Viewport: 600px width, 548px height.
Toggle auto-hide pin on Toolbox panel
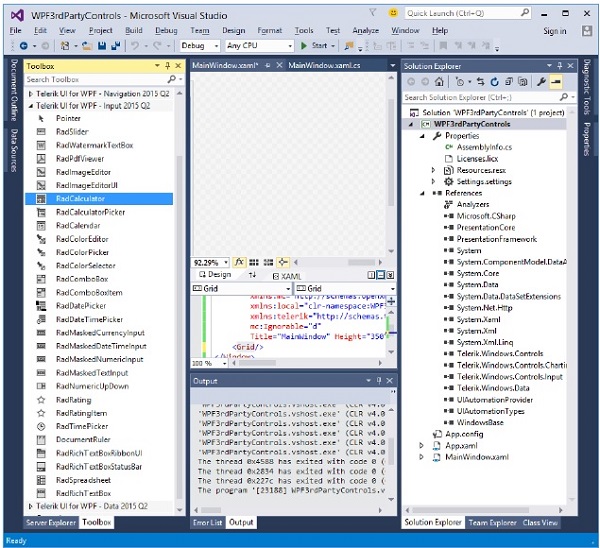[167, 66]
